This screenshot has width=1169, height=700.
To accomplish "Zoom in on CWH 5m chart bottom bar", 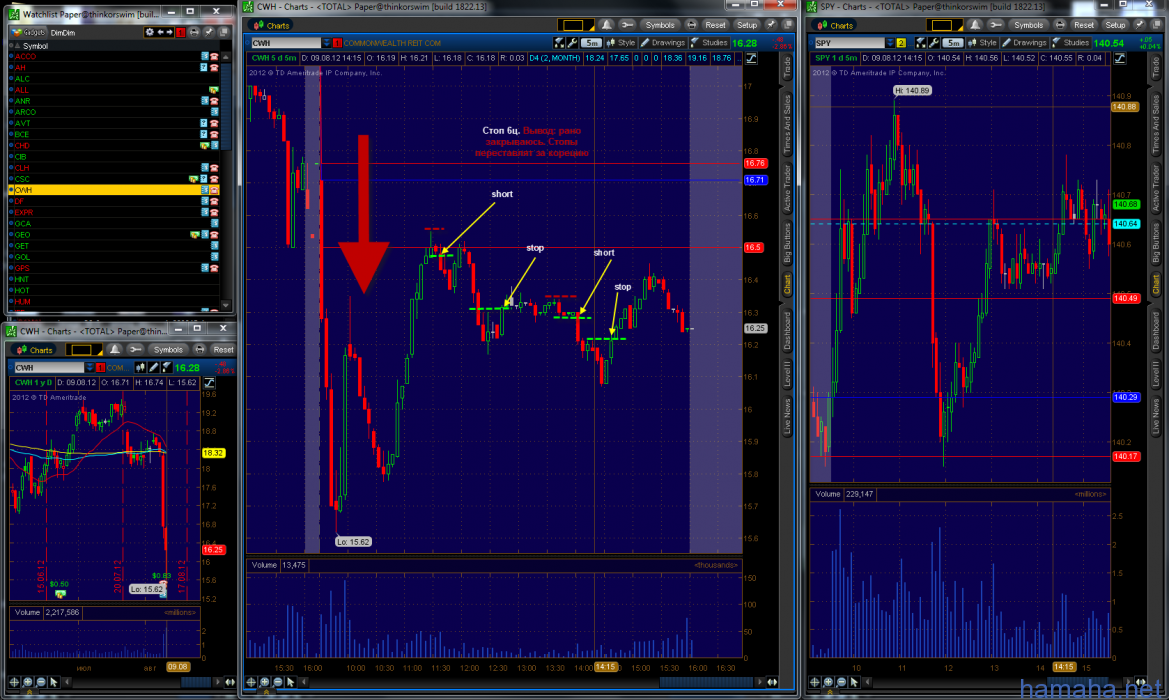I will (x=265, y=682).
